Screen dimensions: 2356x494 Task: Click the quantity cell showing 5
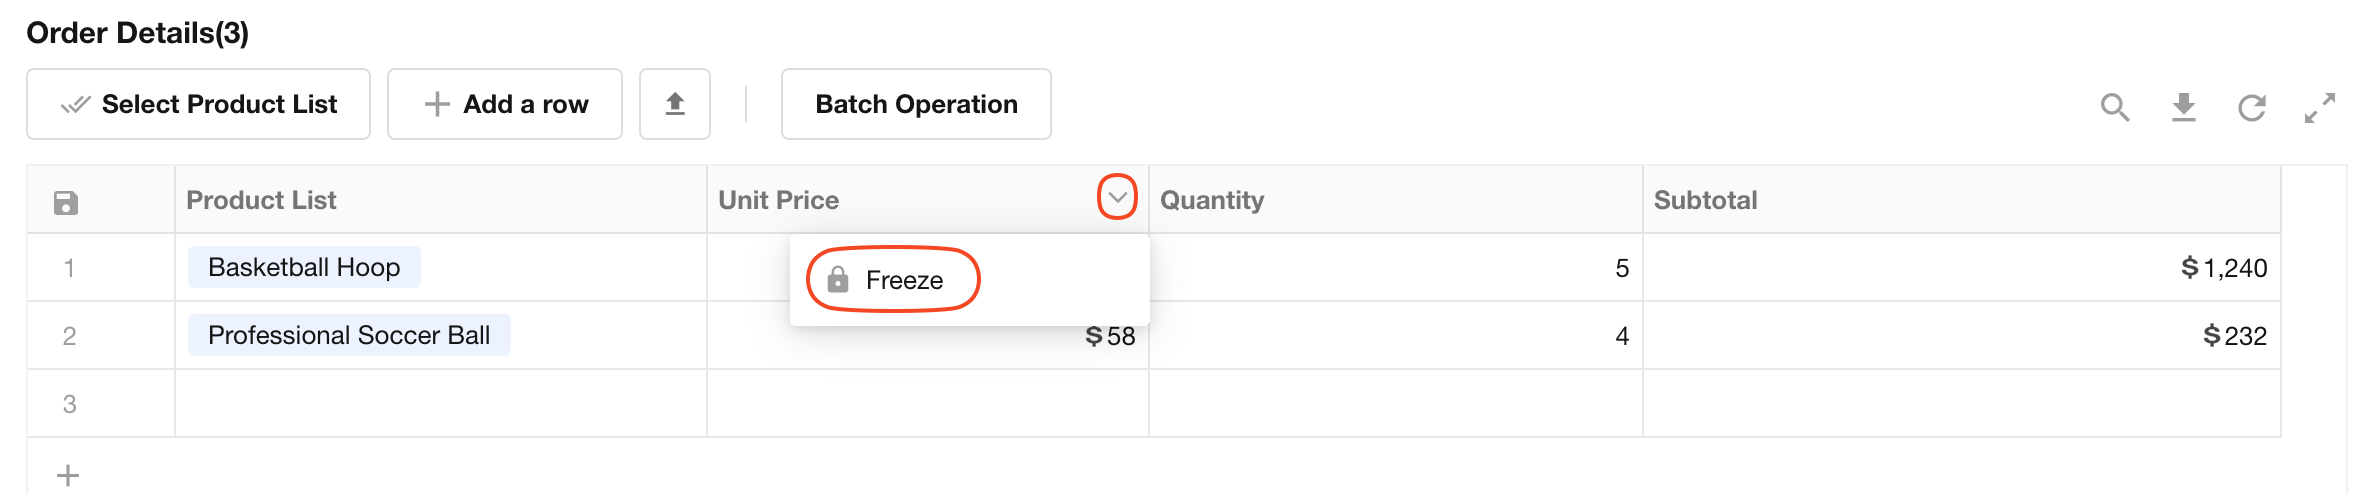(x=1395, y=268)
